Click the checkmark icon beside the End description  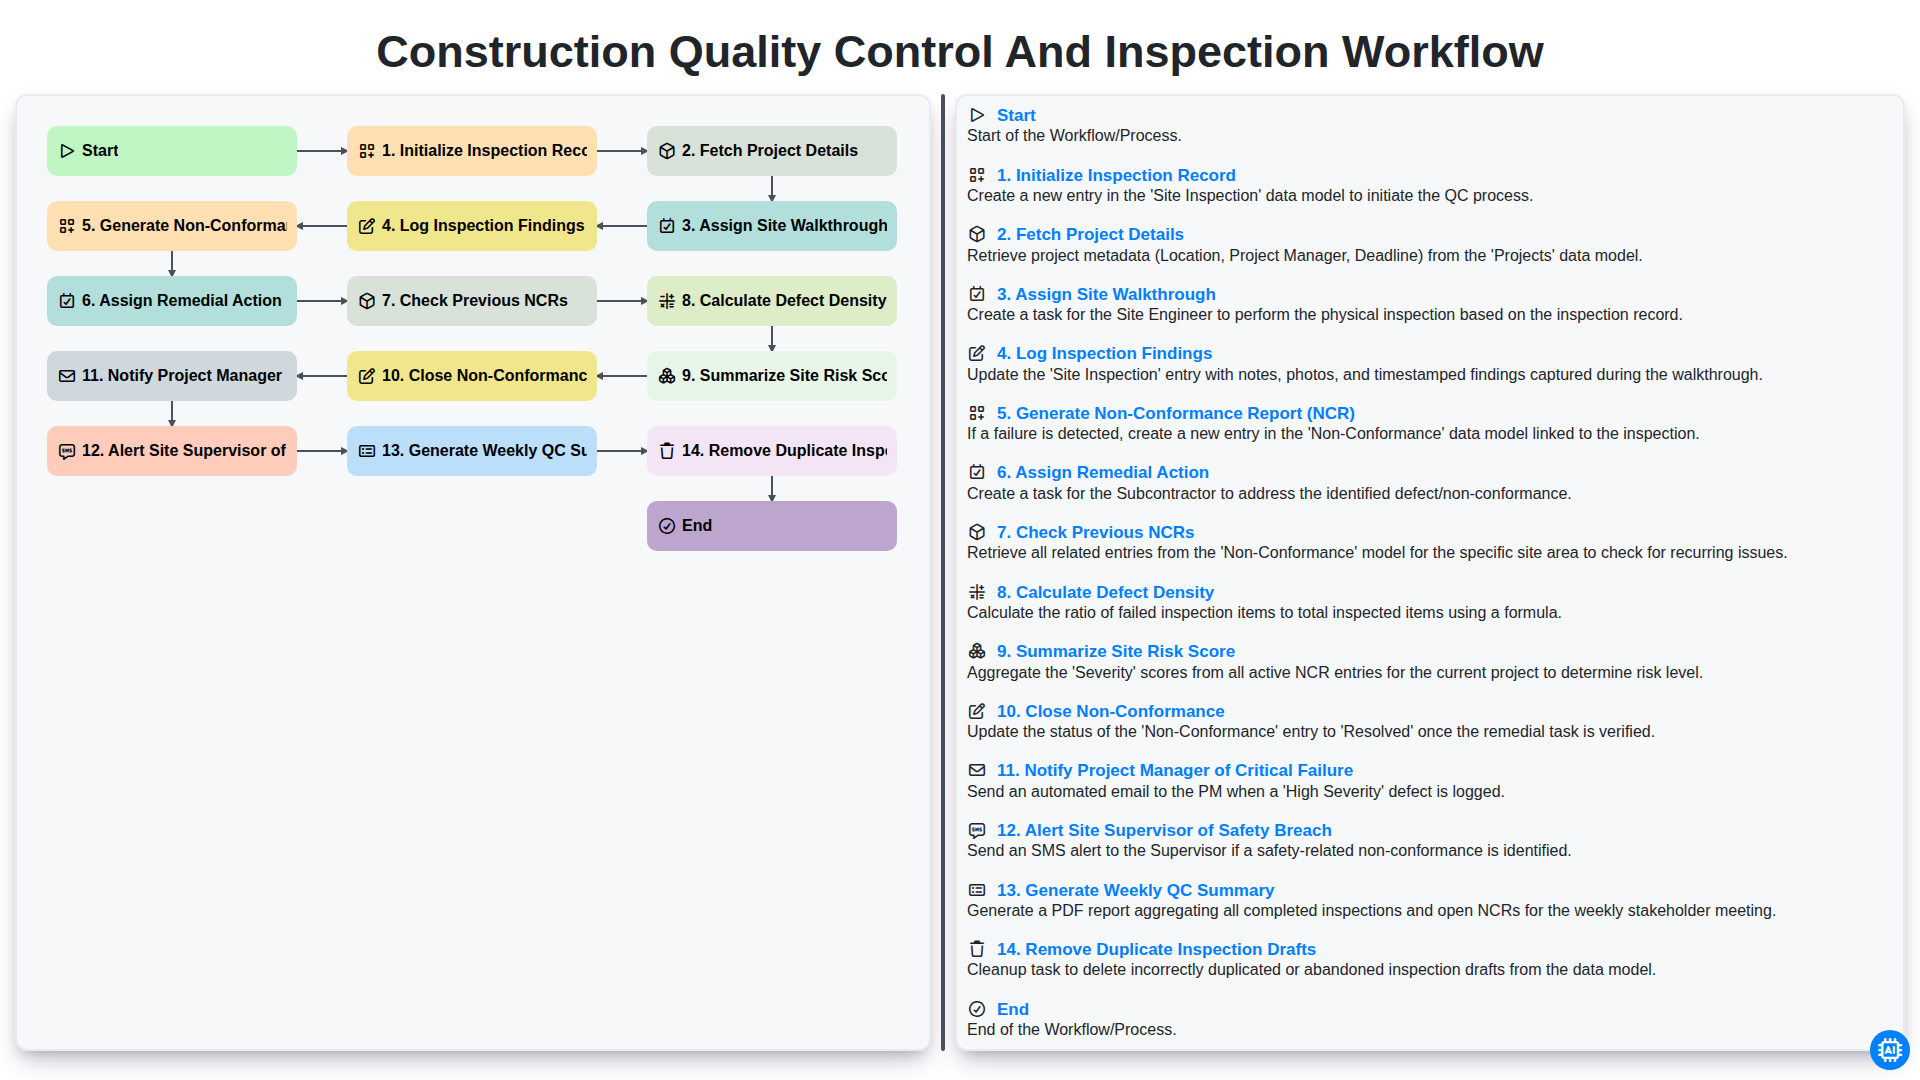click(977, 1009)
